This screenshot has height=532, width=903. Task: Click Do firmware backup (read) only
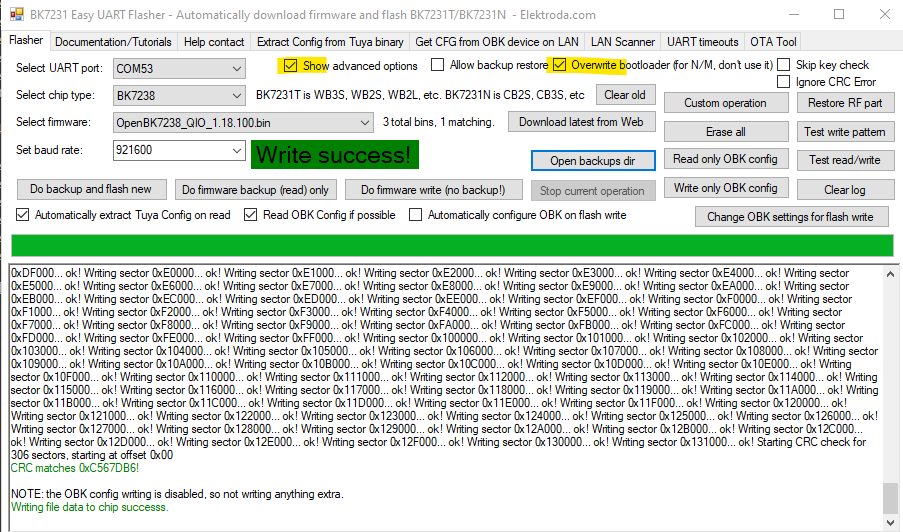coord(255,190)
